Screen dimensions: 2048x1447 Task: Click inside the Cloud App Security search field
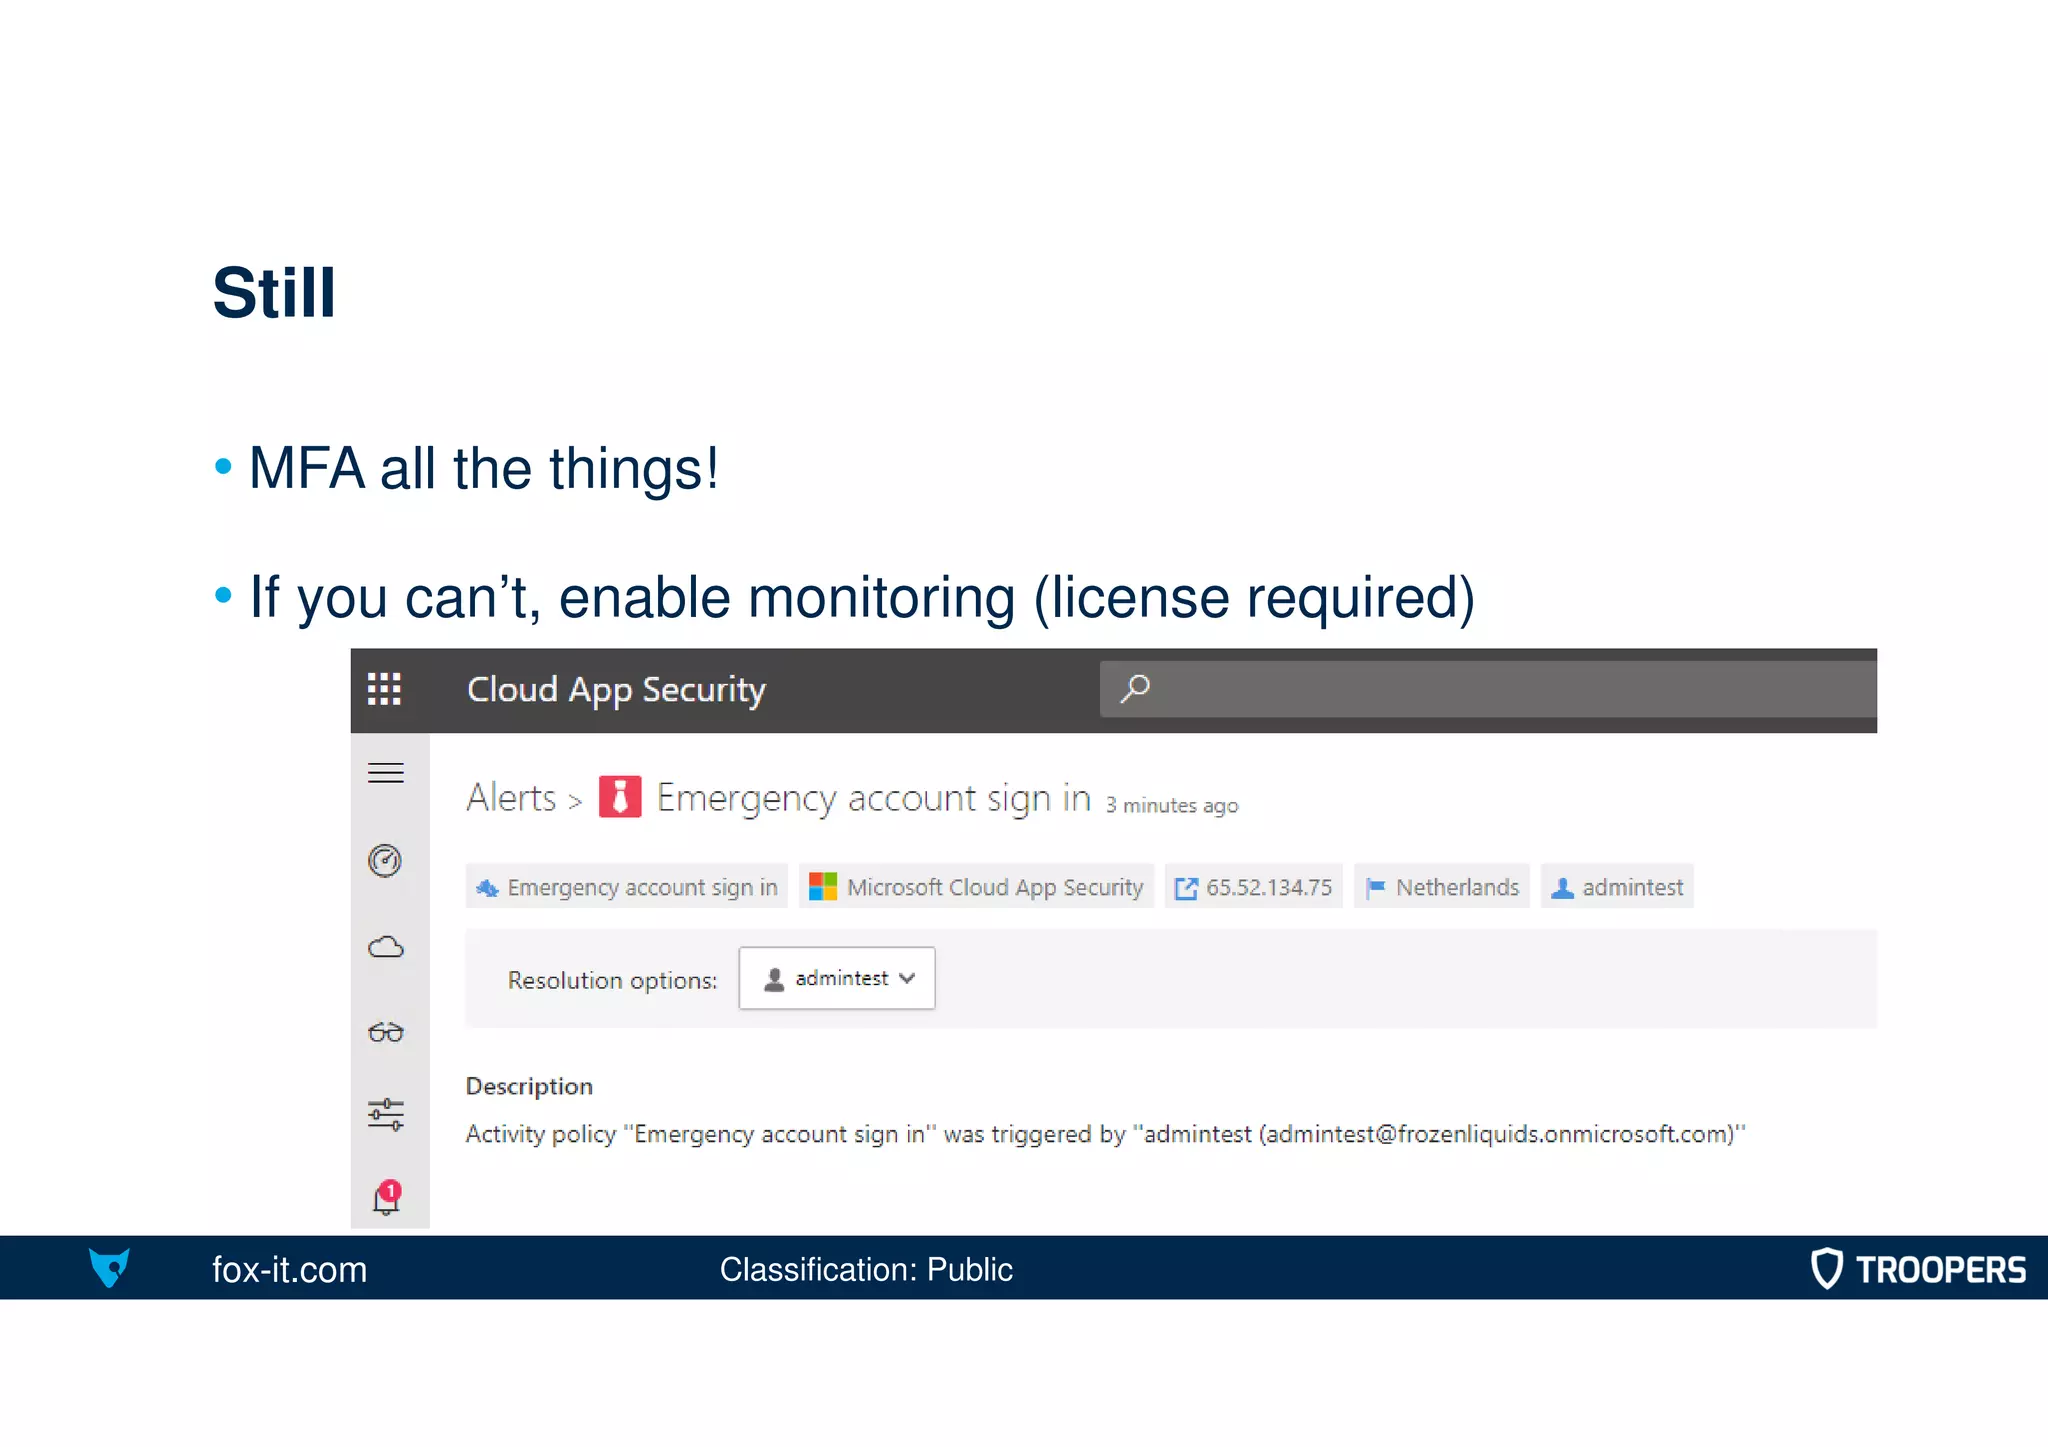[x=1488, y=689]
